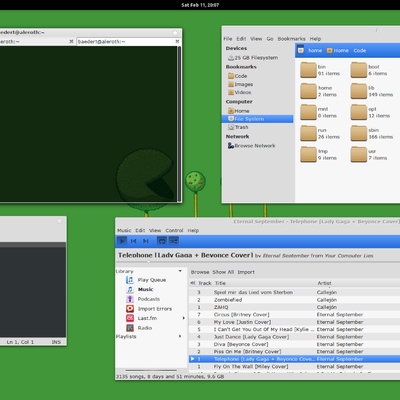Select the boot folder icon
The image size is (400, 400).
(359, 70)
